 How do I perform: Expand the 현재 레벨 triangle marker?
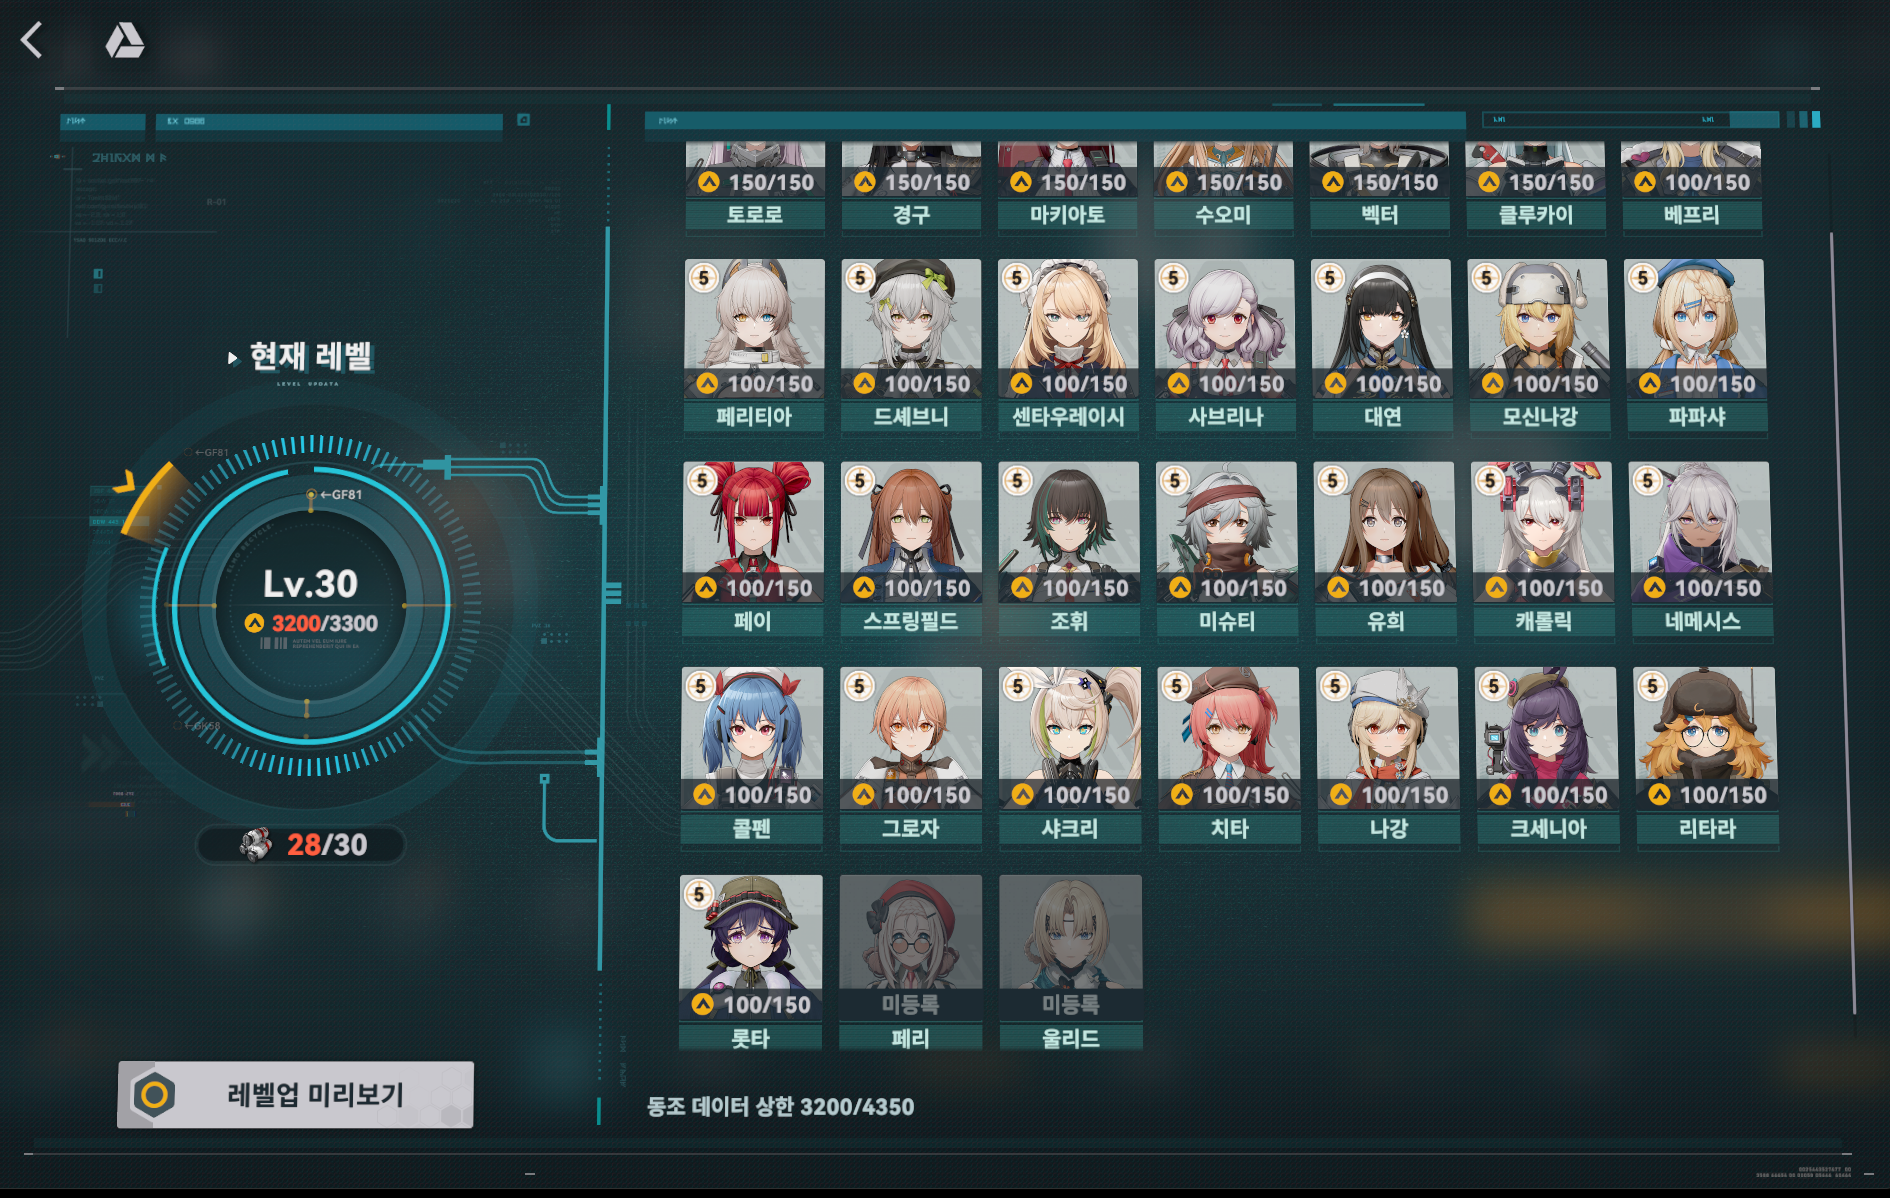[x=232, y=357]
